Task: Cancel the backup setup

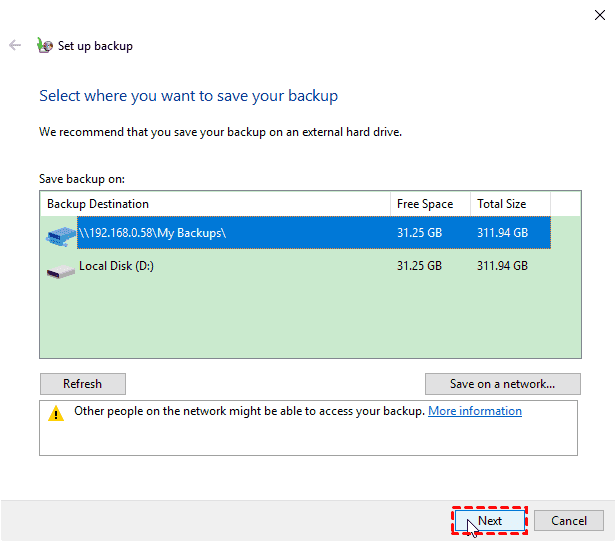Action: click(569, 521)
